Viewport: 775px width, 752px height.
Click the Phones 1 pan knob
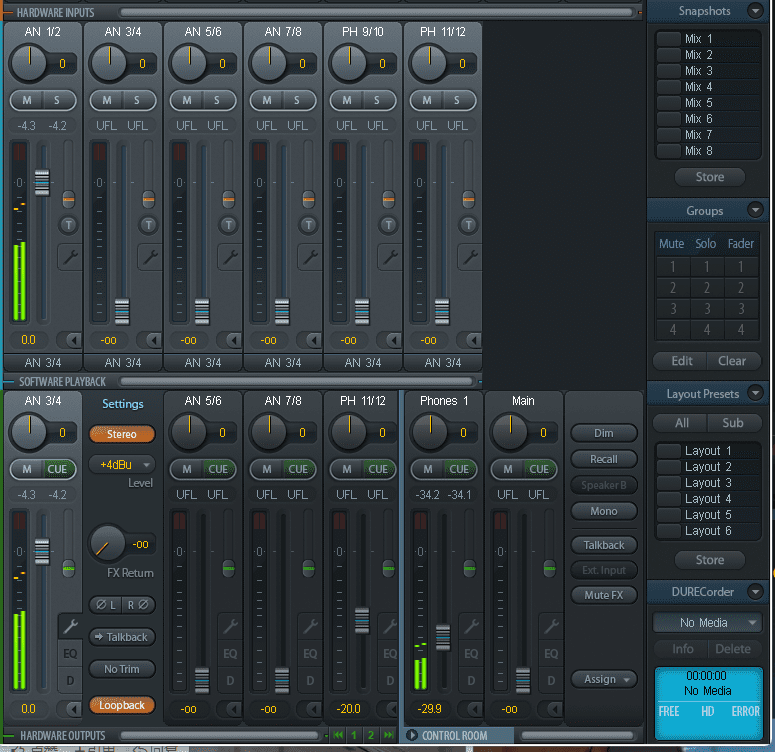pos(430,432)
